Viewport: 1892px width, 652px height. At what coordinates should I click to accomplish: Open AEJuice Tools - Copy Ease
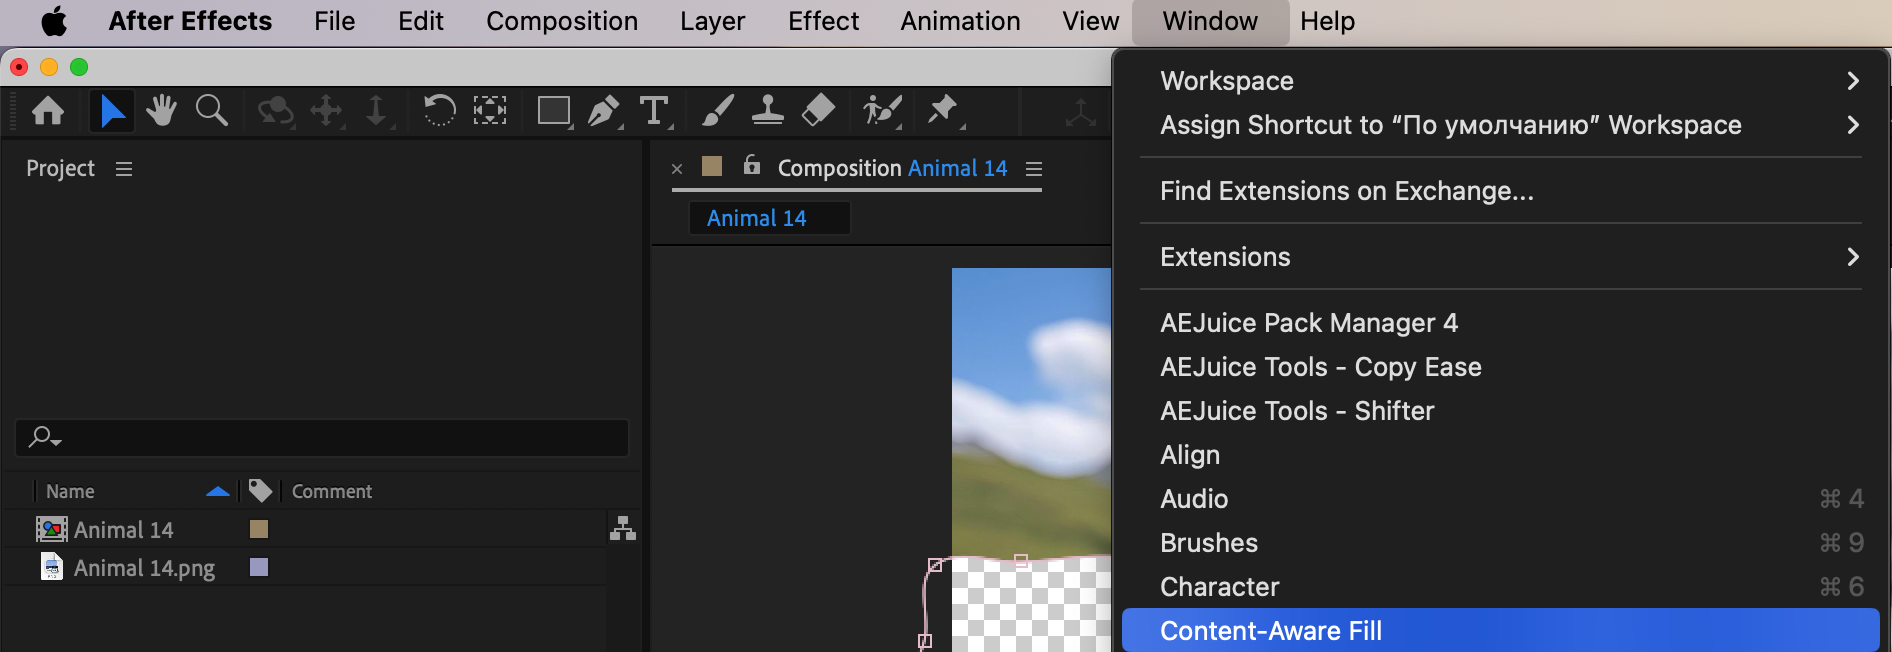tap(1500, 367)
